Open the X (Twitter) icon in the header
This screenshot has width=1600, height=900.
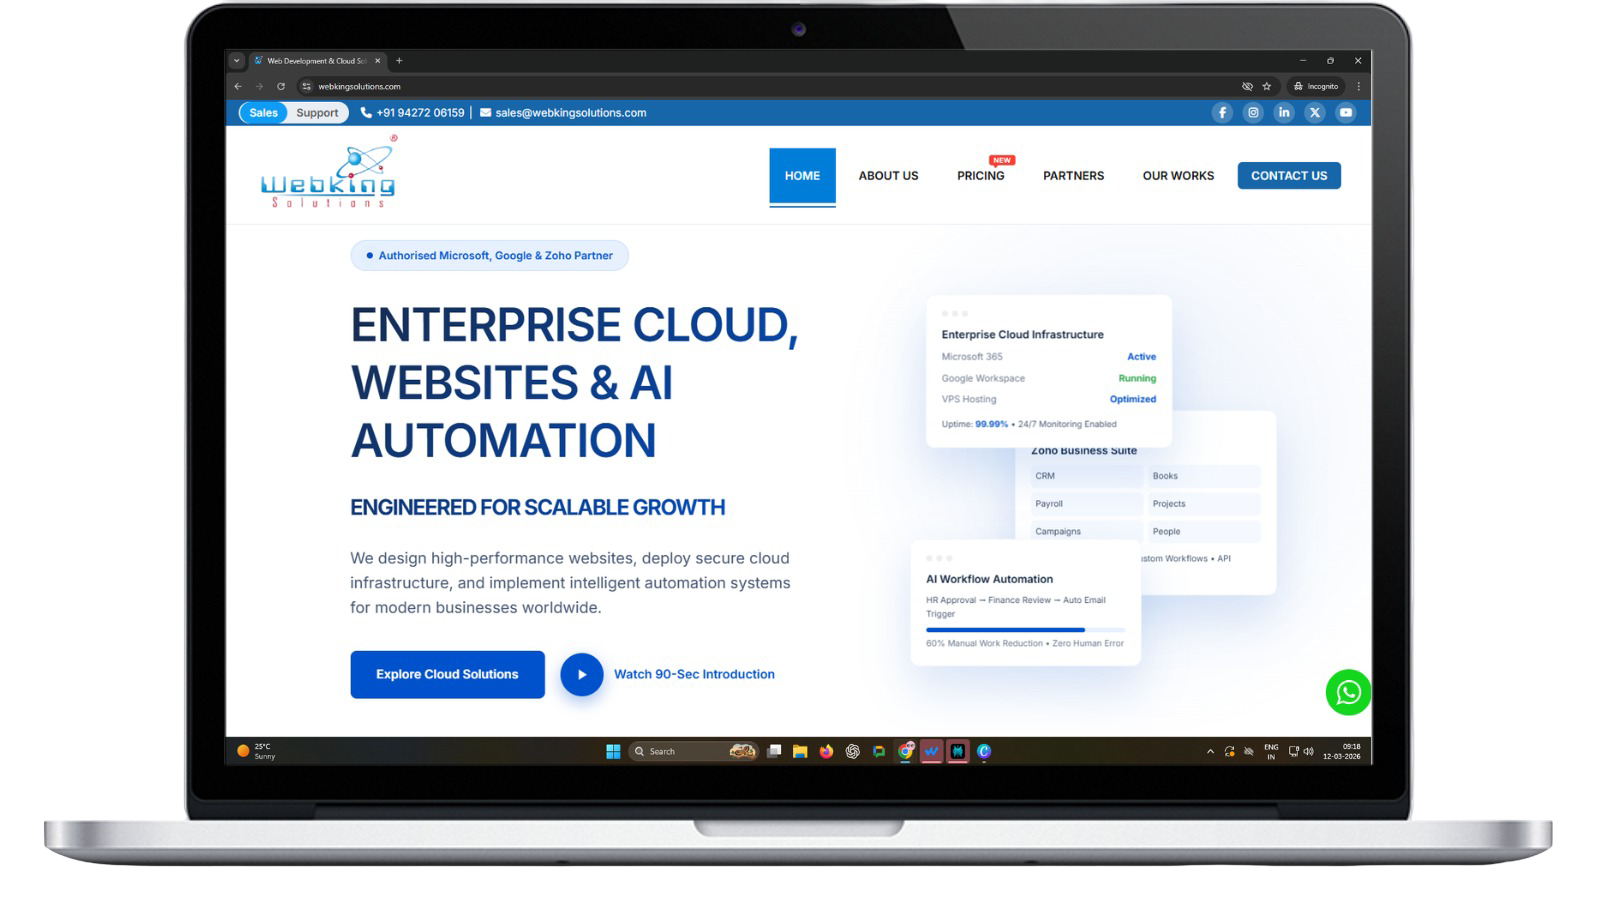(x=1314, y=112)
